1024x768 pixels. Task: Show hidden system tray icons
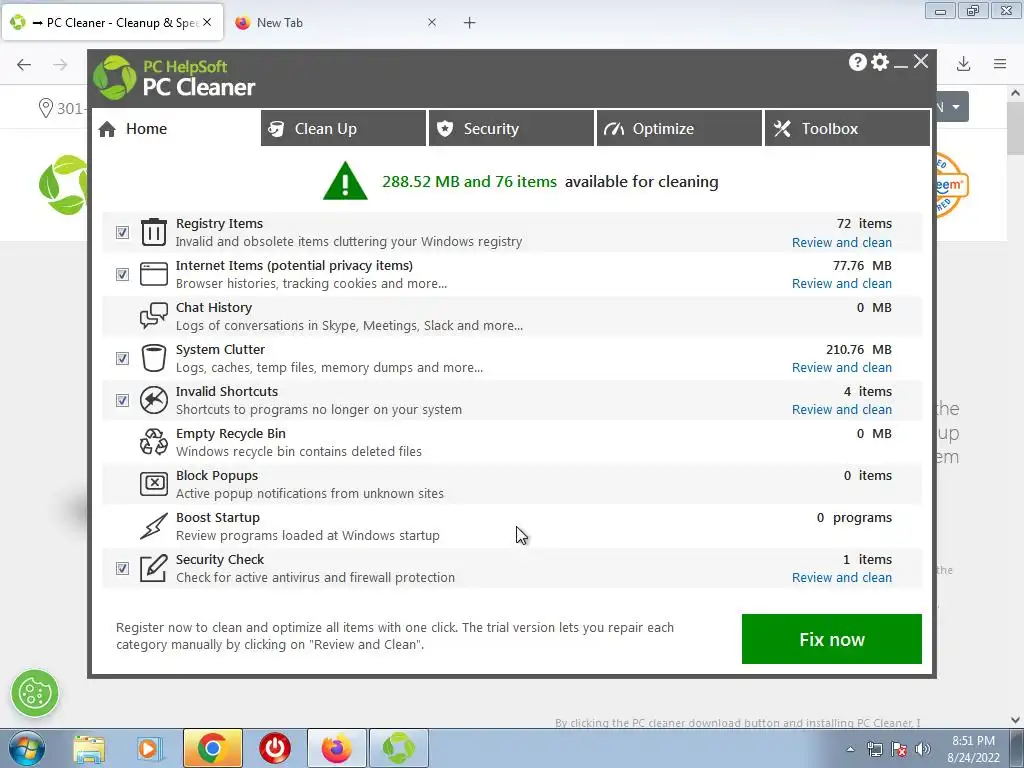[850, 749]
